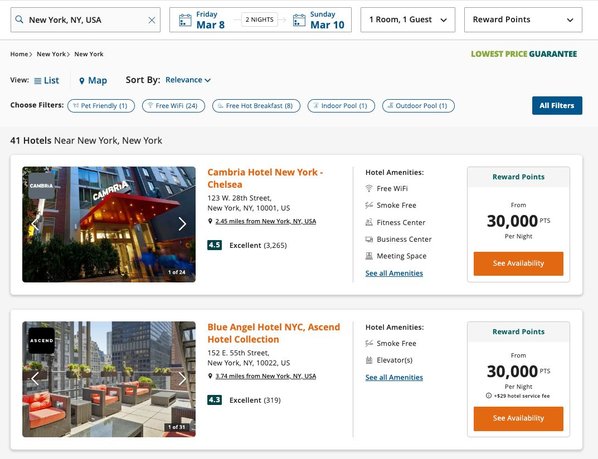
Task: Click Cambria's Smoke Free amenity icon
Action: [369, 205]
